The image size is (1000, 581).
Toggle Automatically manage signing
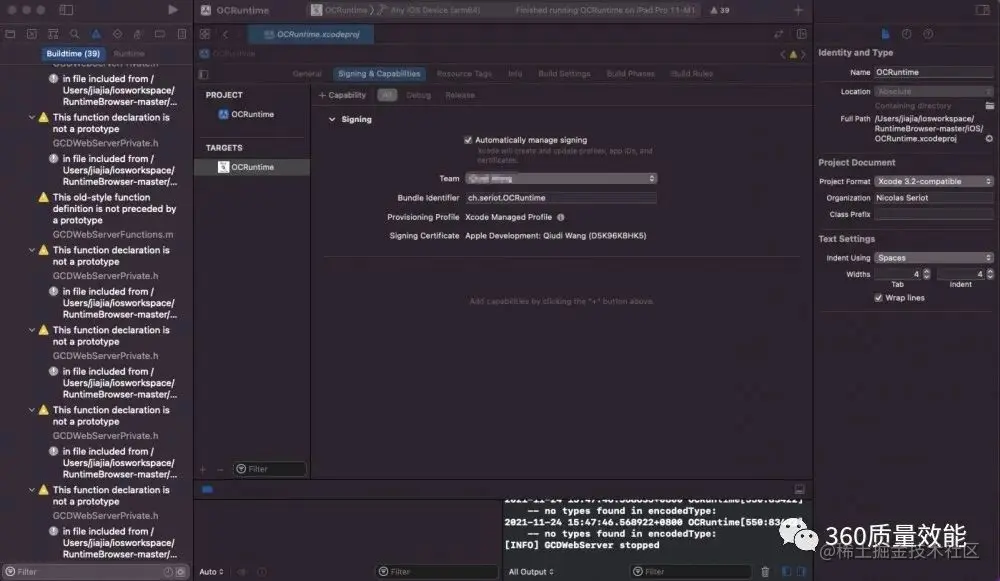[x=468, y=140]
